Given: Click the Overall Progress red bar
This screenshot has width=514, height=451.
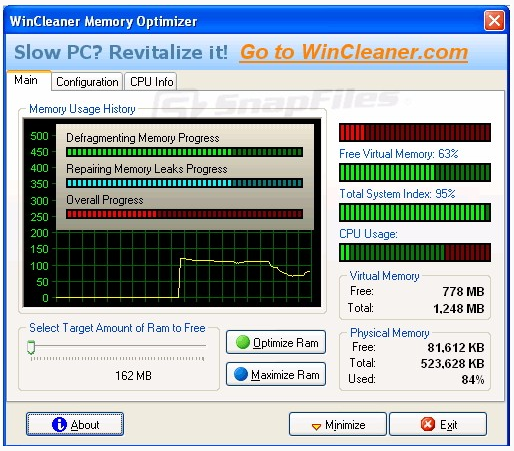Looking at the screenshot, I should 184,214.
